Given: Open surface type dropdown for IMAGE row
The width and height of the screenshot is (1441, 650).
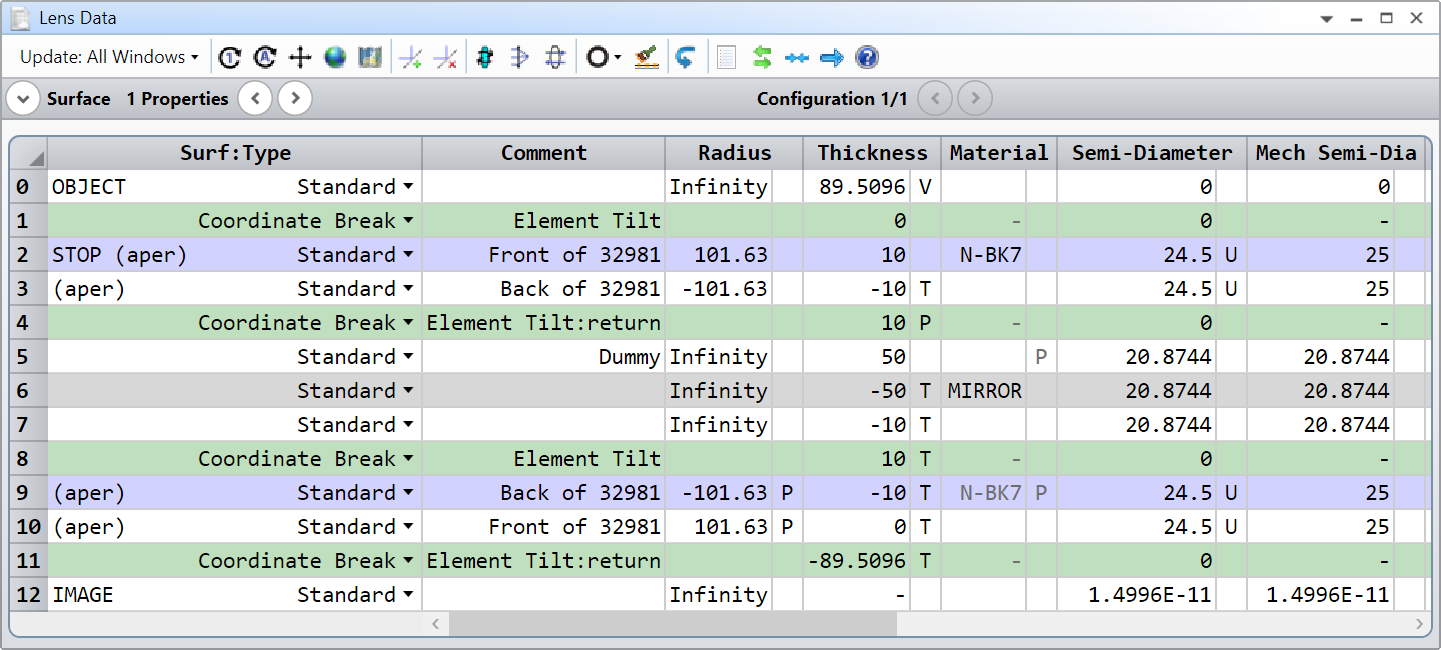Looking at the screenshot, I should tap(408, 595).
